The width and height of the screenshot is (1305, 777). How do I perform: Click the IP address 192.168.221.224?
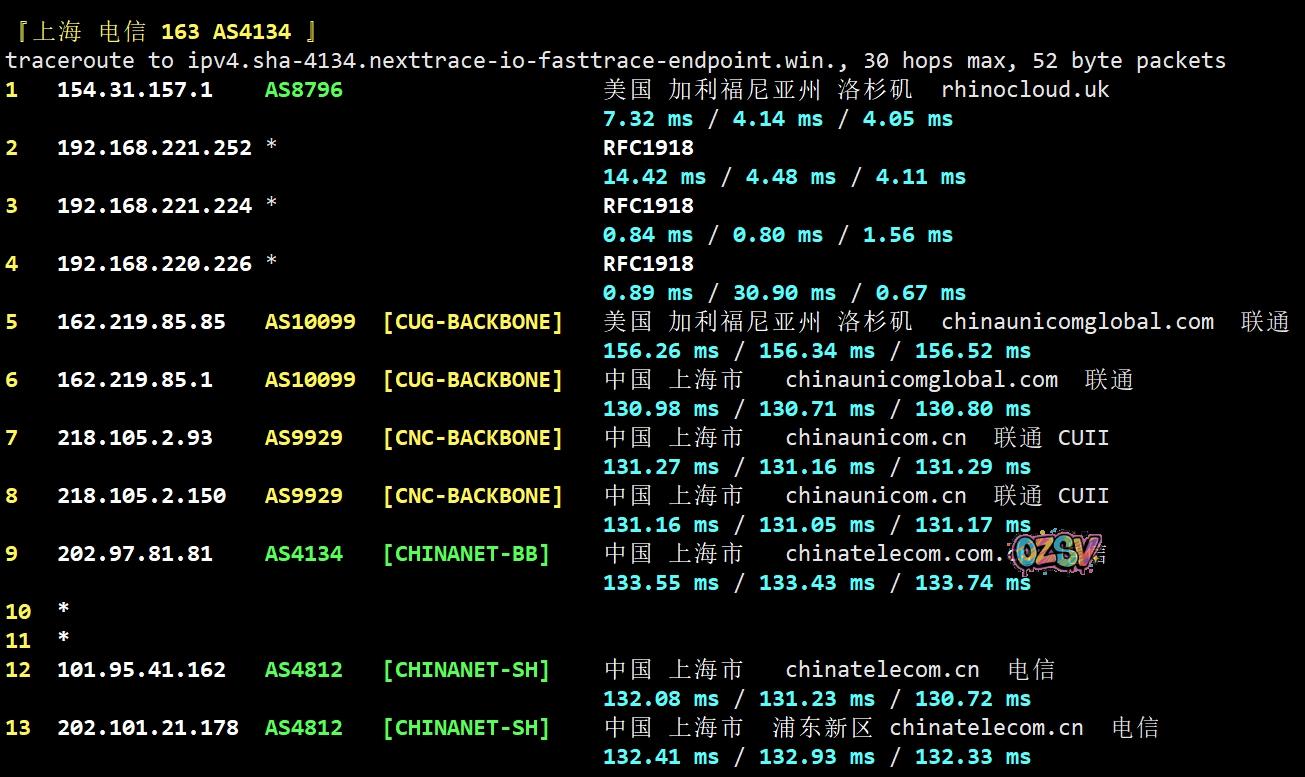[154, 206]
